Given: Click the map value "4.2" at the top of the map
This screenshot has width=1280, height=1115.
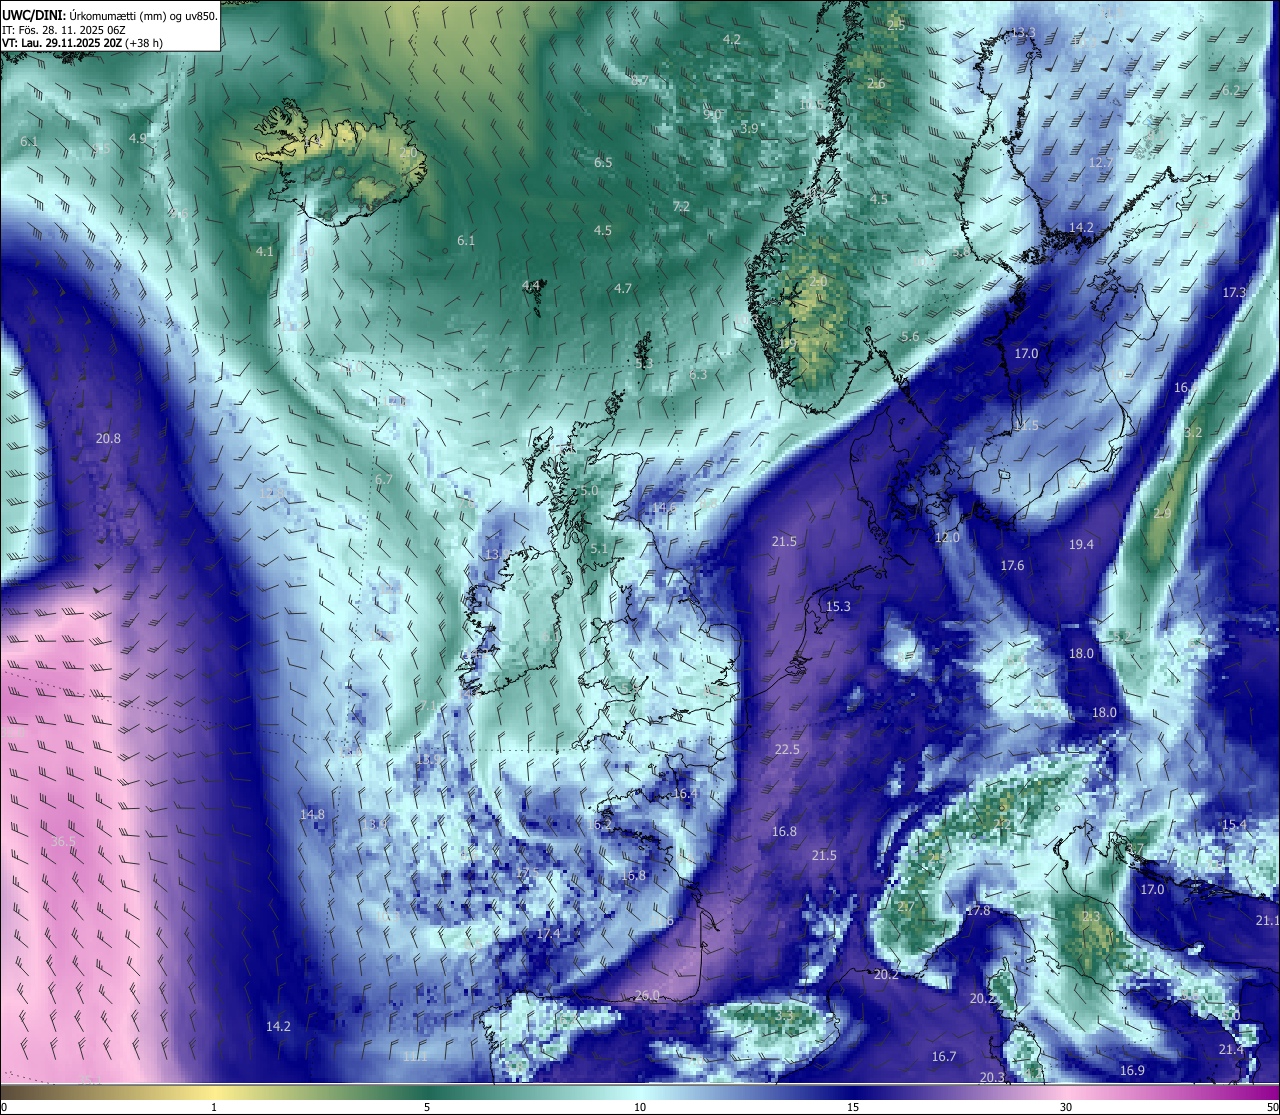Looking at the screenshot, I should point(732,40).
